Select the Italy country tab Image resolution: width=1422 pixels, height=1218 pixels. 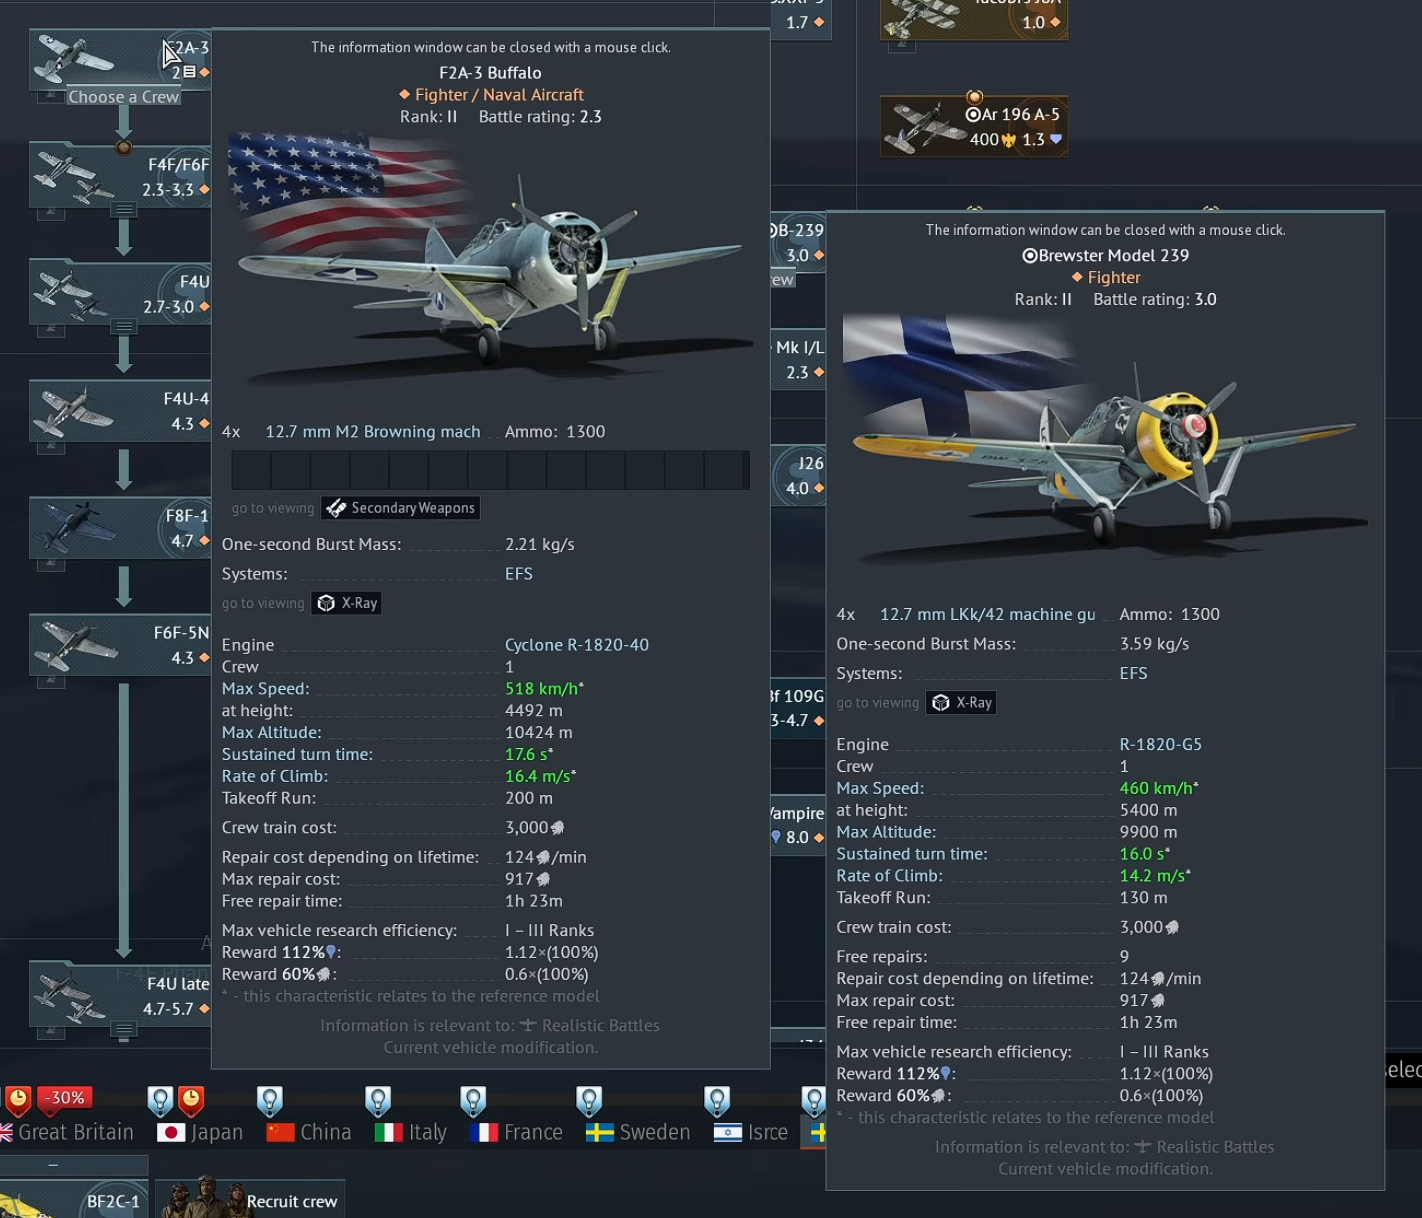click(x=411, y=1132)
